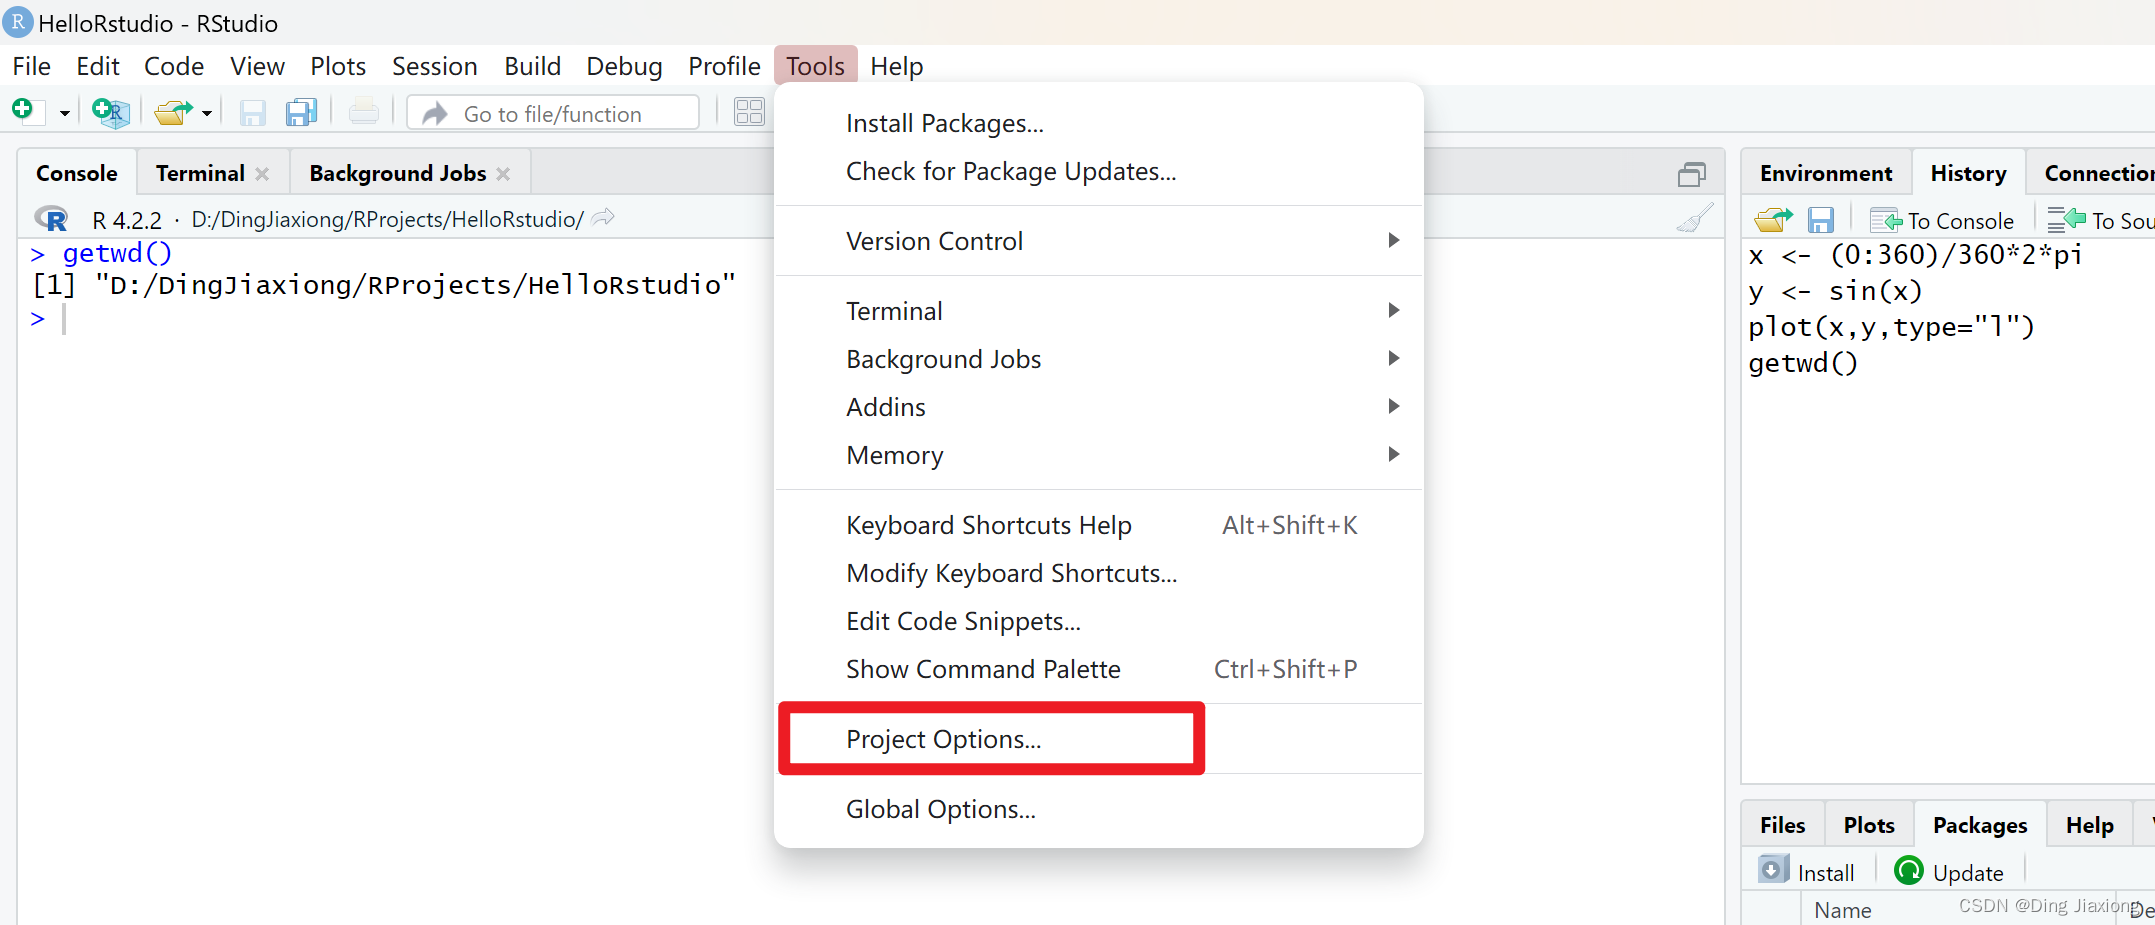The height and width of the screenshot is (925, 2155).
Task: Load history from file icon
Action: (1773, 220)
